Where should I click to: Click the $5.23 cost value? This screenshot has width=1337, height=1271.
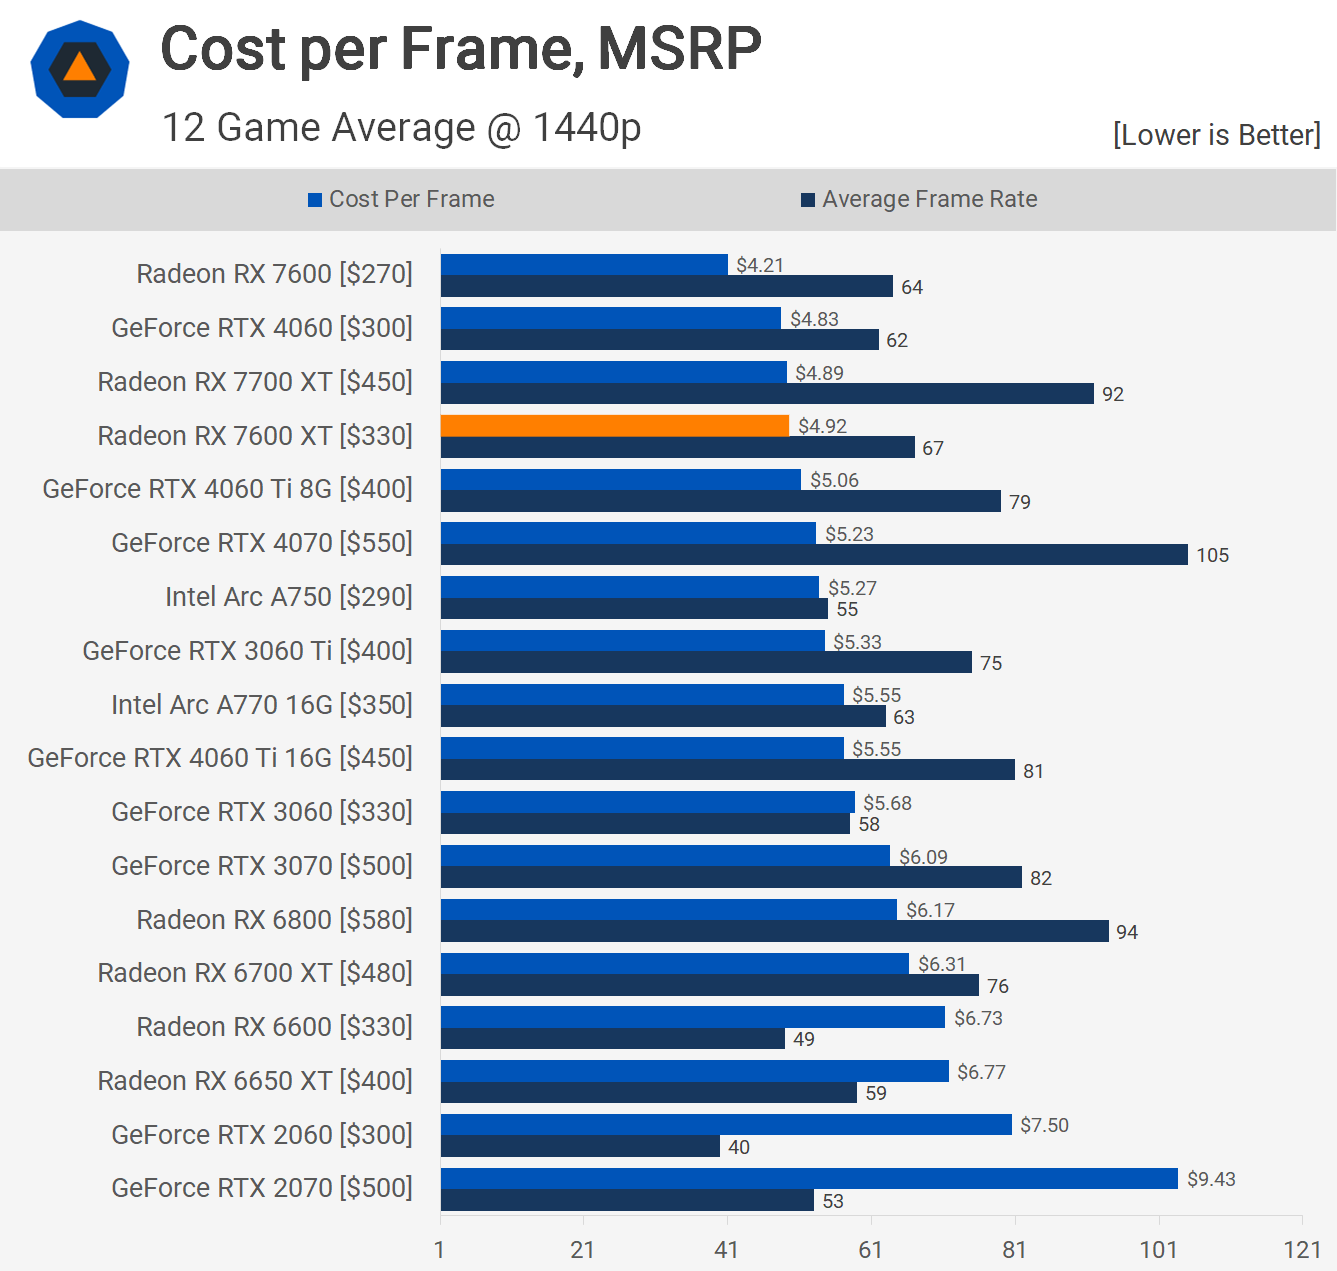point(849,534)
